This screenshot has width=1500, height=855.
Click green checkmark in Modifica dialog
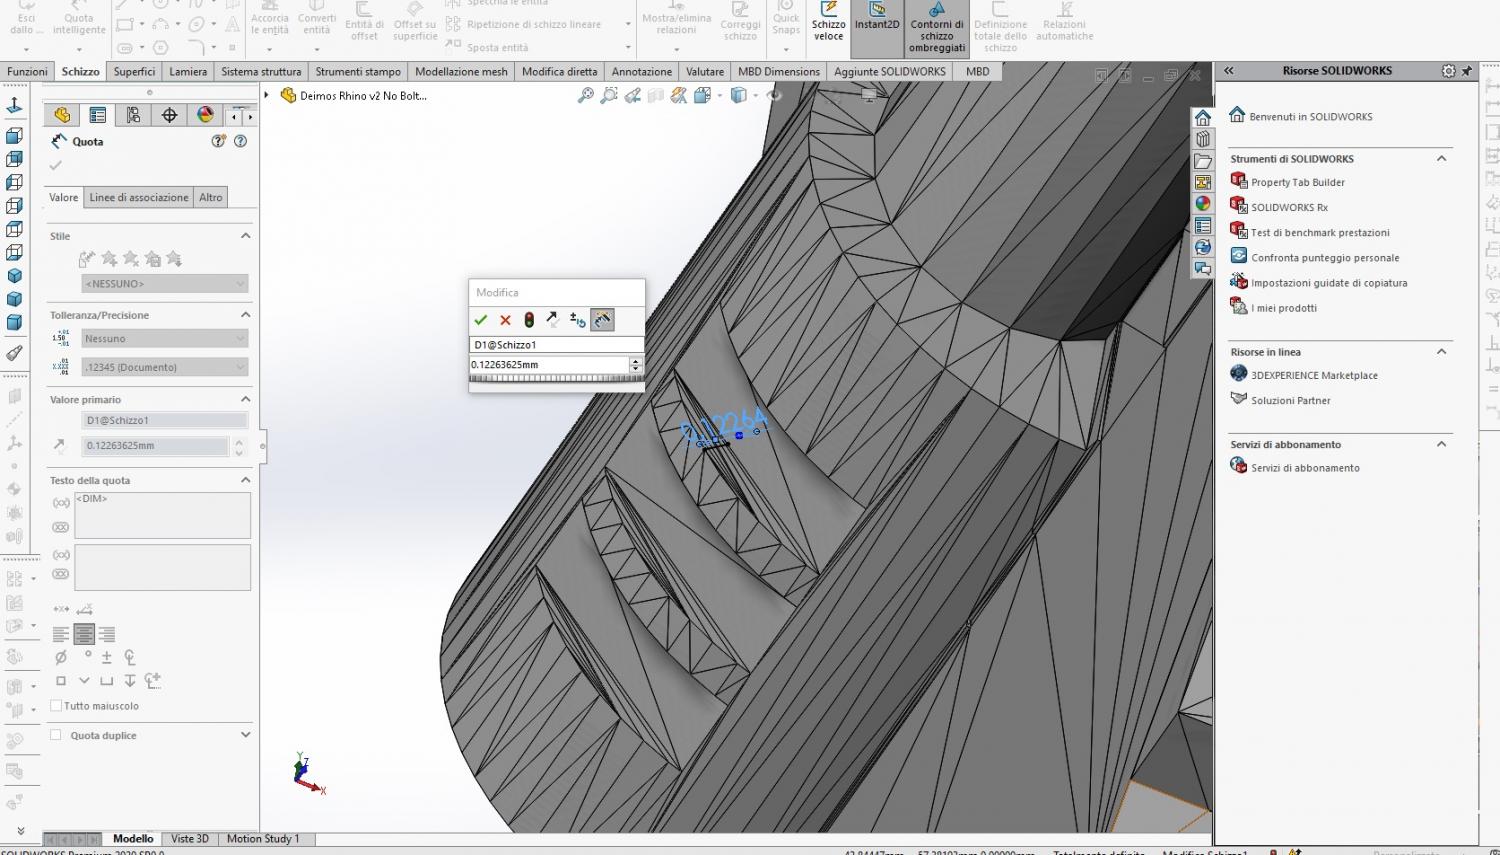pyautogui.click(x=481, y=320)
